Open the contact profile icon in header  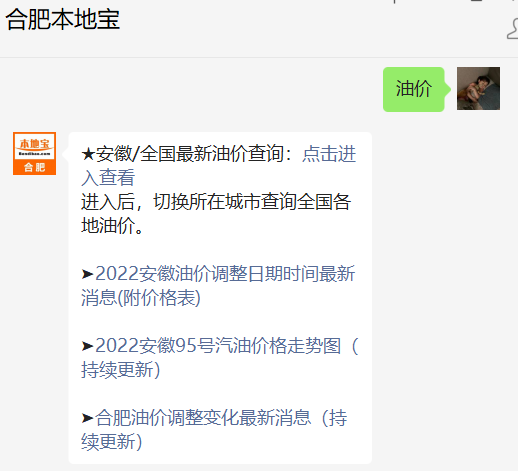[x=513, y=29]
